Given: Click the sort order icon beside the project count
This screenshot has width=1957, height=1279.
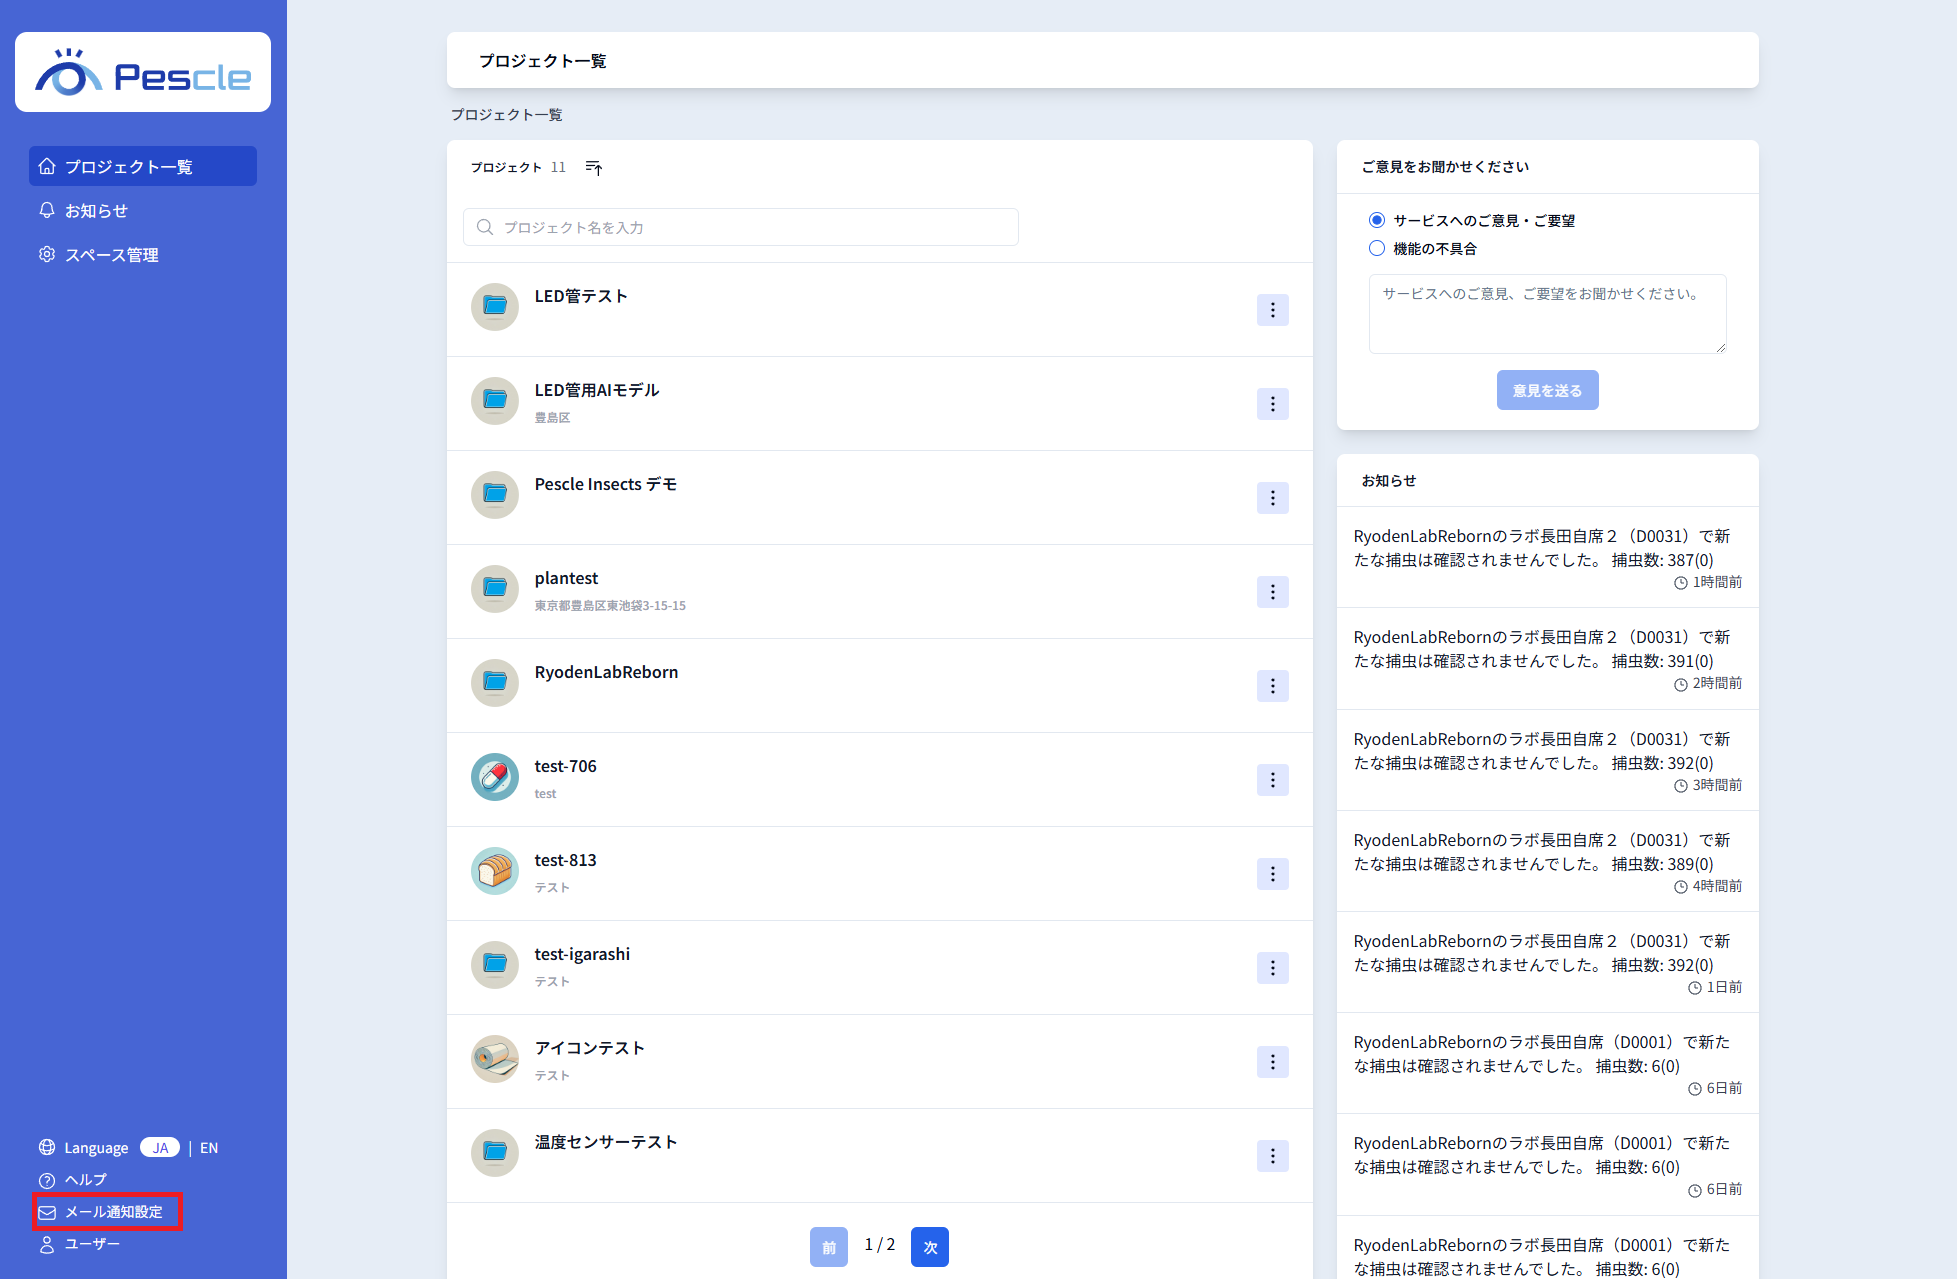Looking at the screenshot, I should pos(593,168).
